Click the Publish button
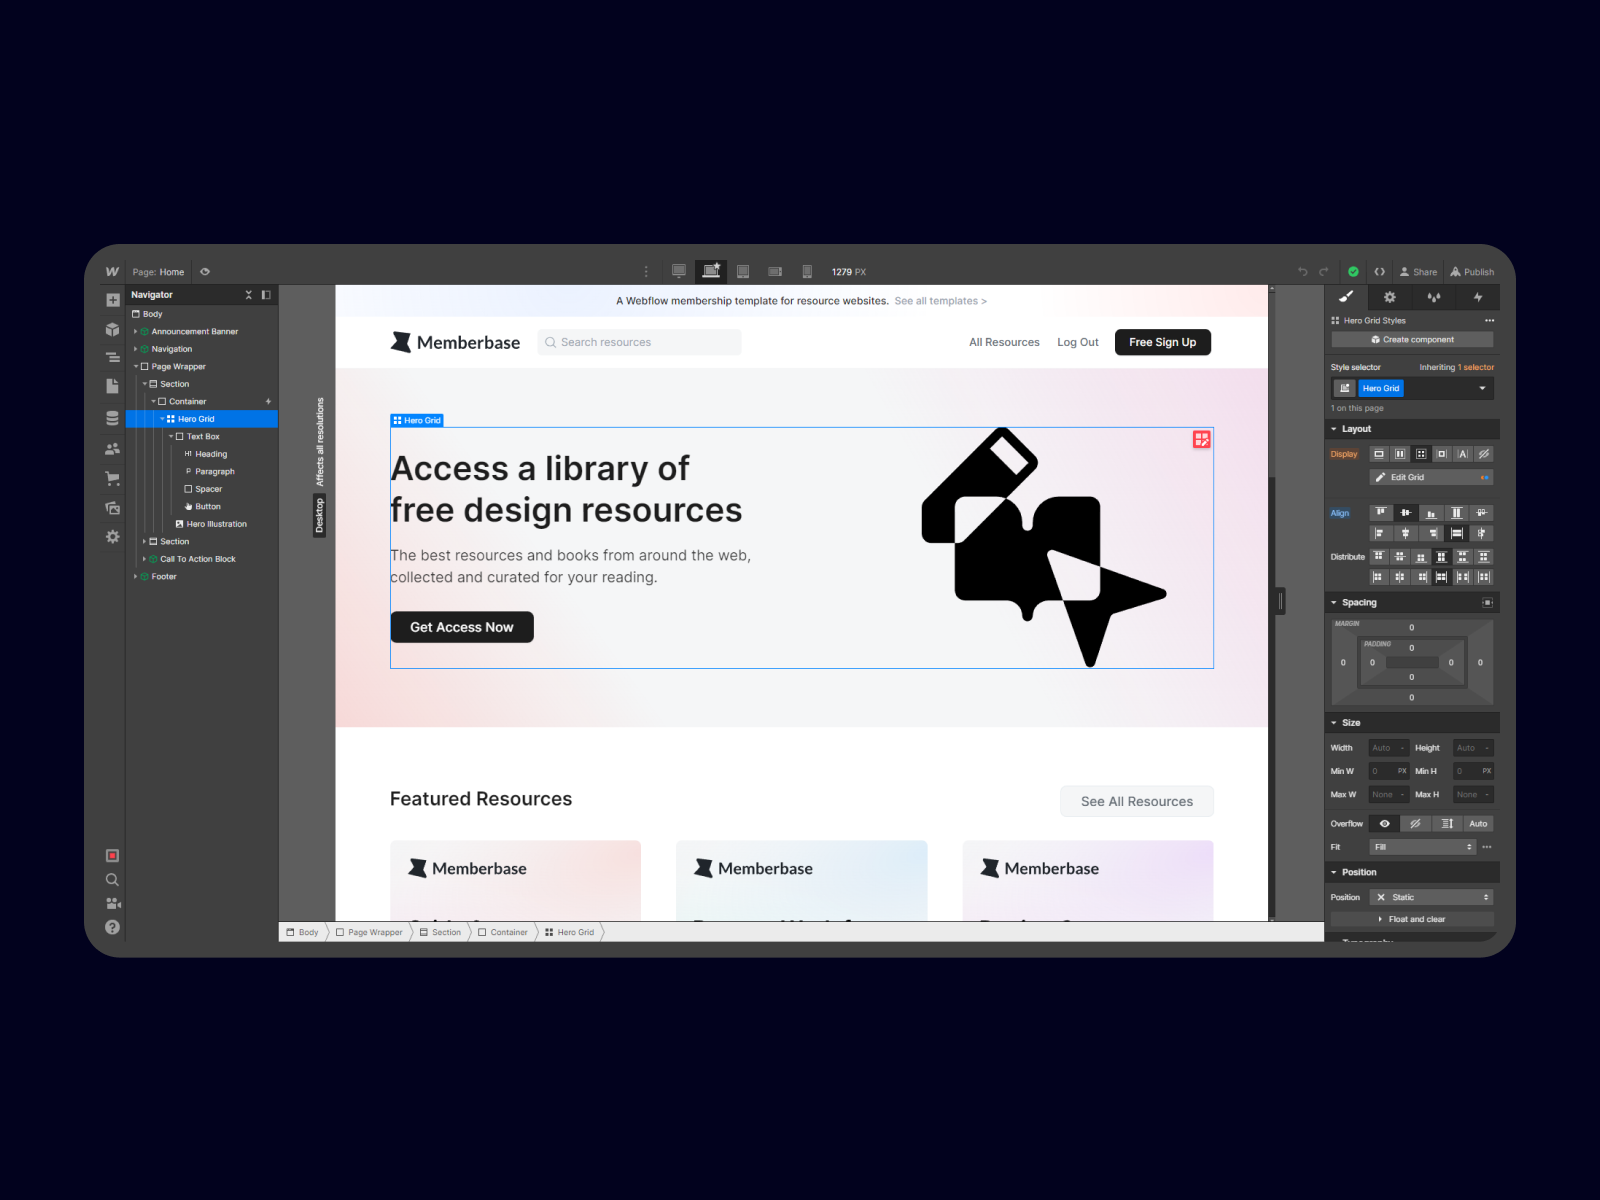1600x1200 pixels. 1472,272
